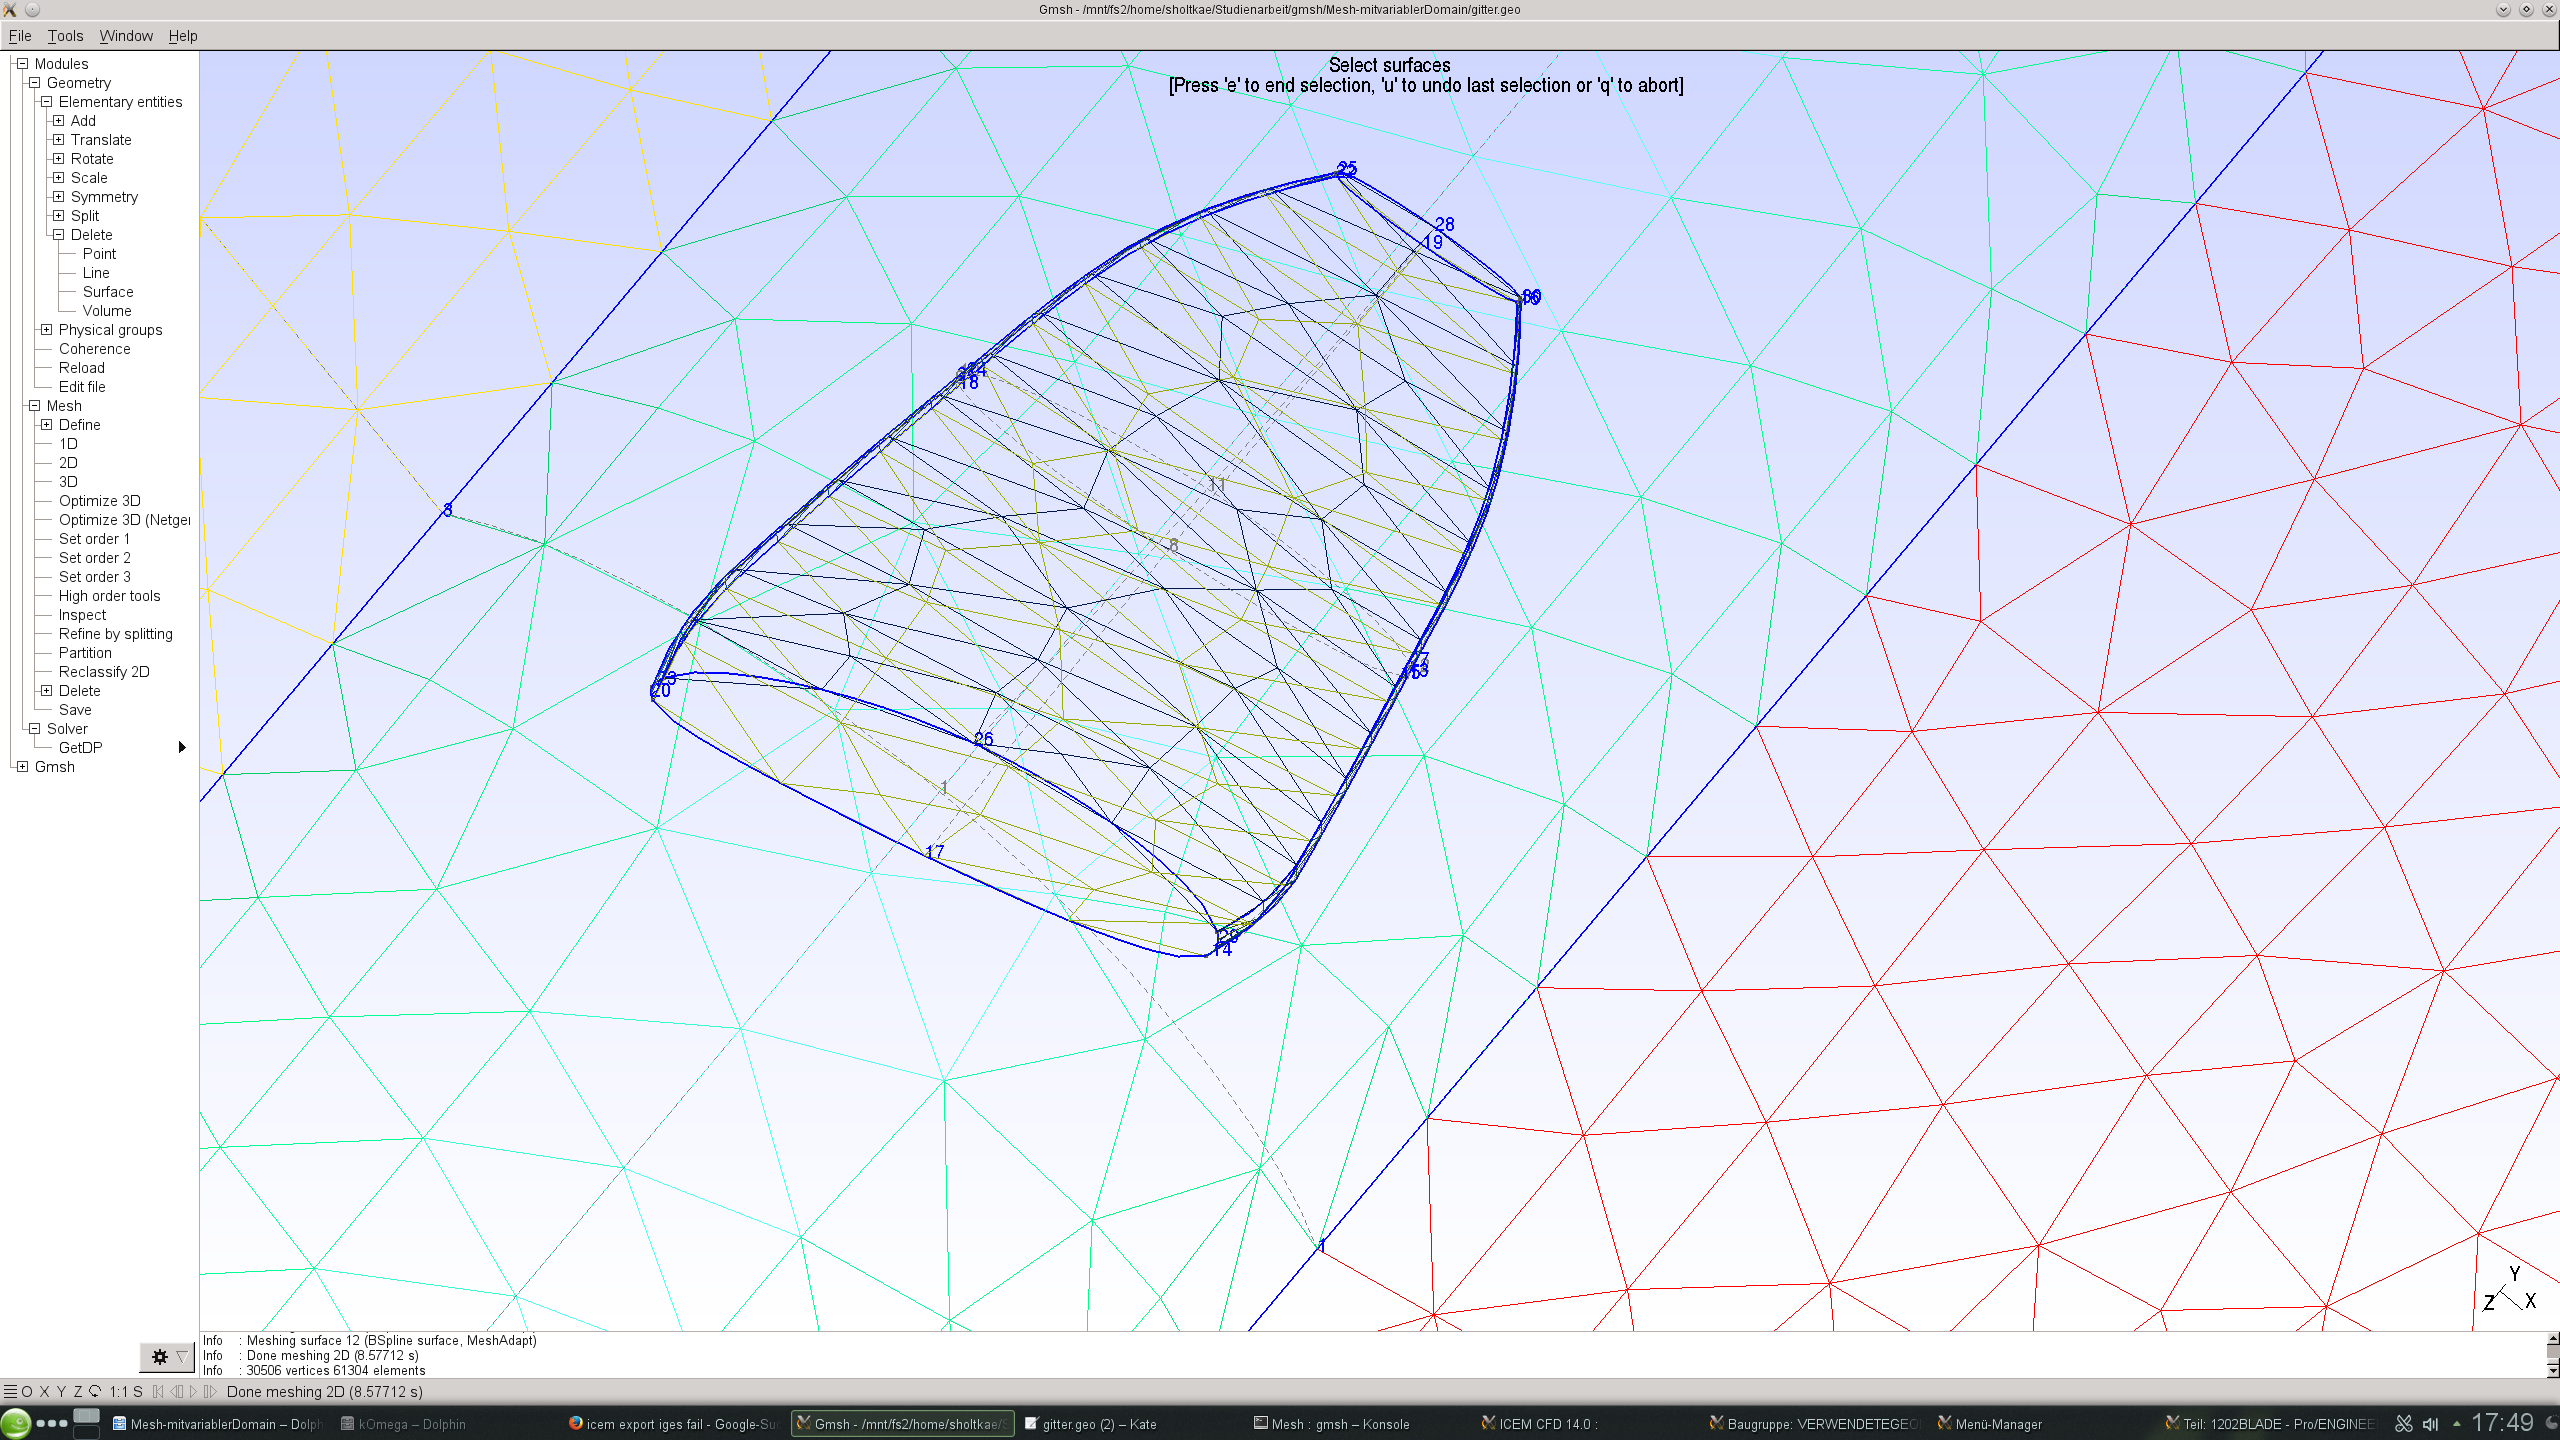Set Z-axis view in status bar

point(78,1391)
